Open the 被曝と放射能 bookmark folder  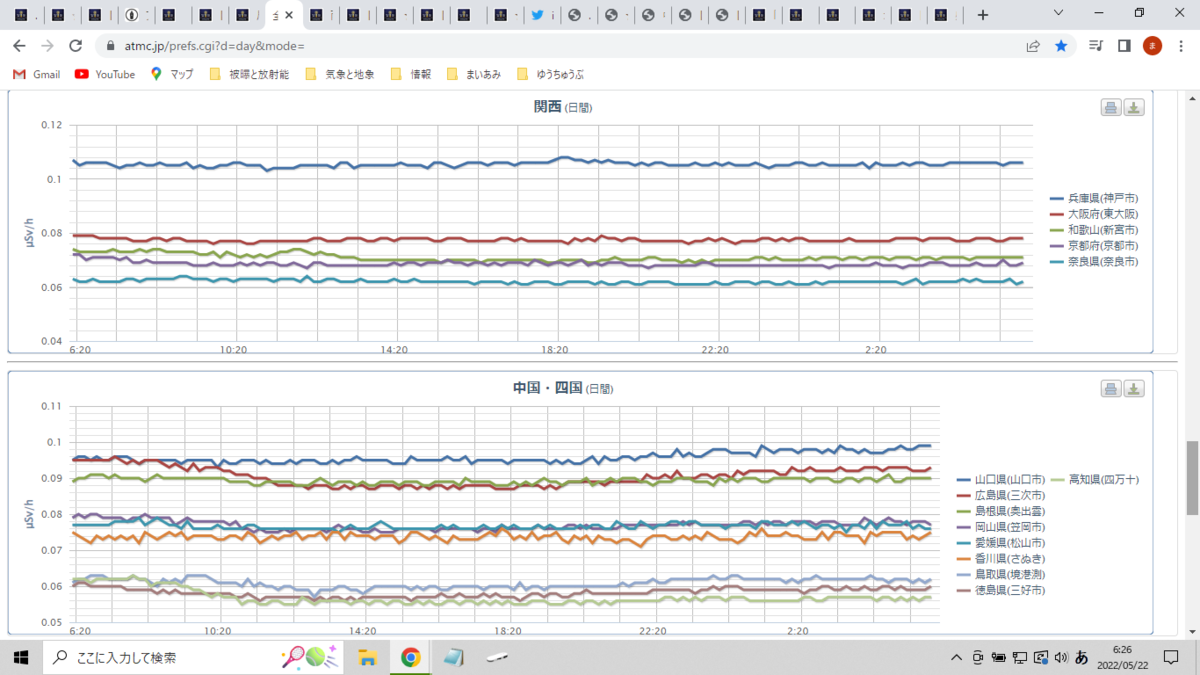249,74
